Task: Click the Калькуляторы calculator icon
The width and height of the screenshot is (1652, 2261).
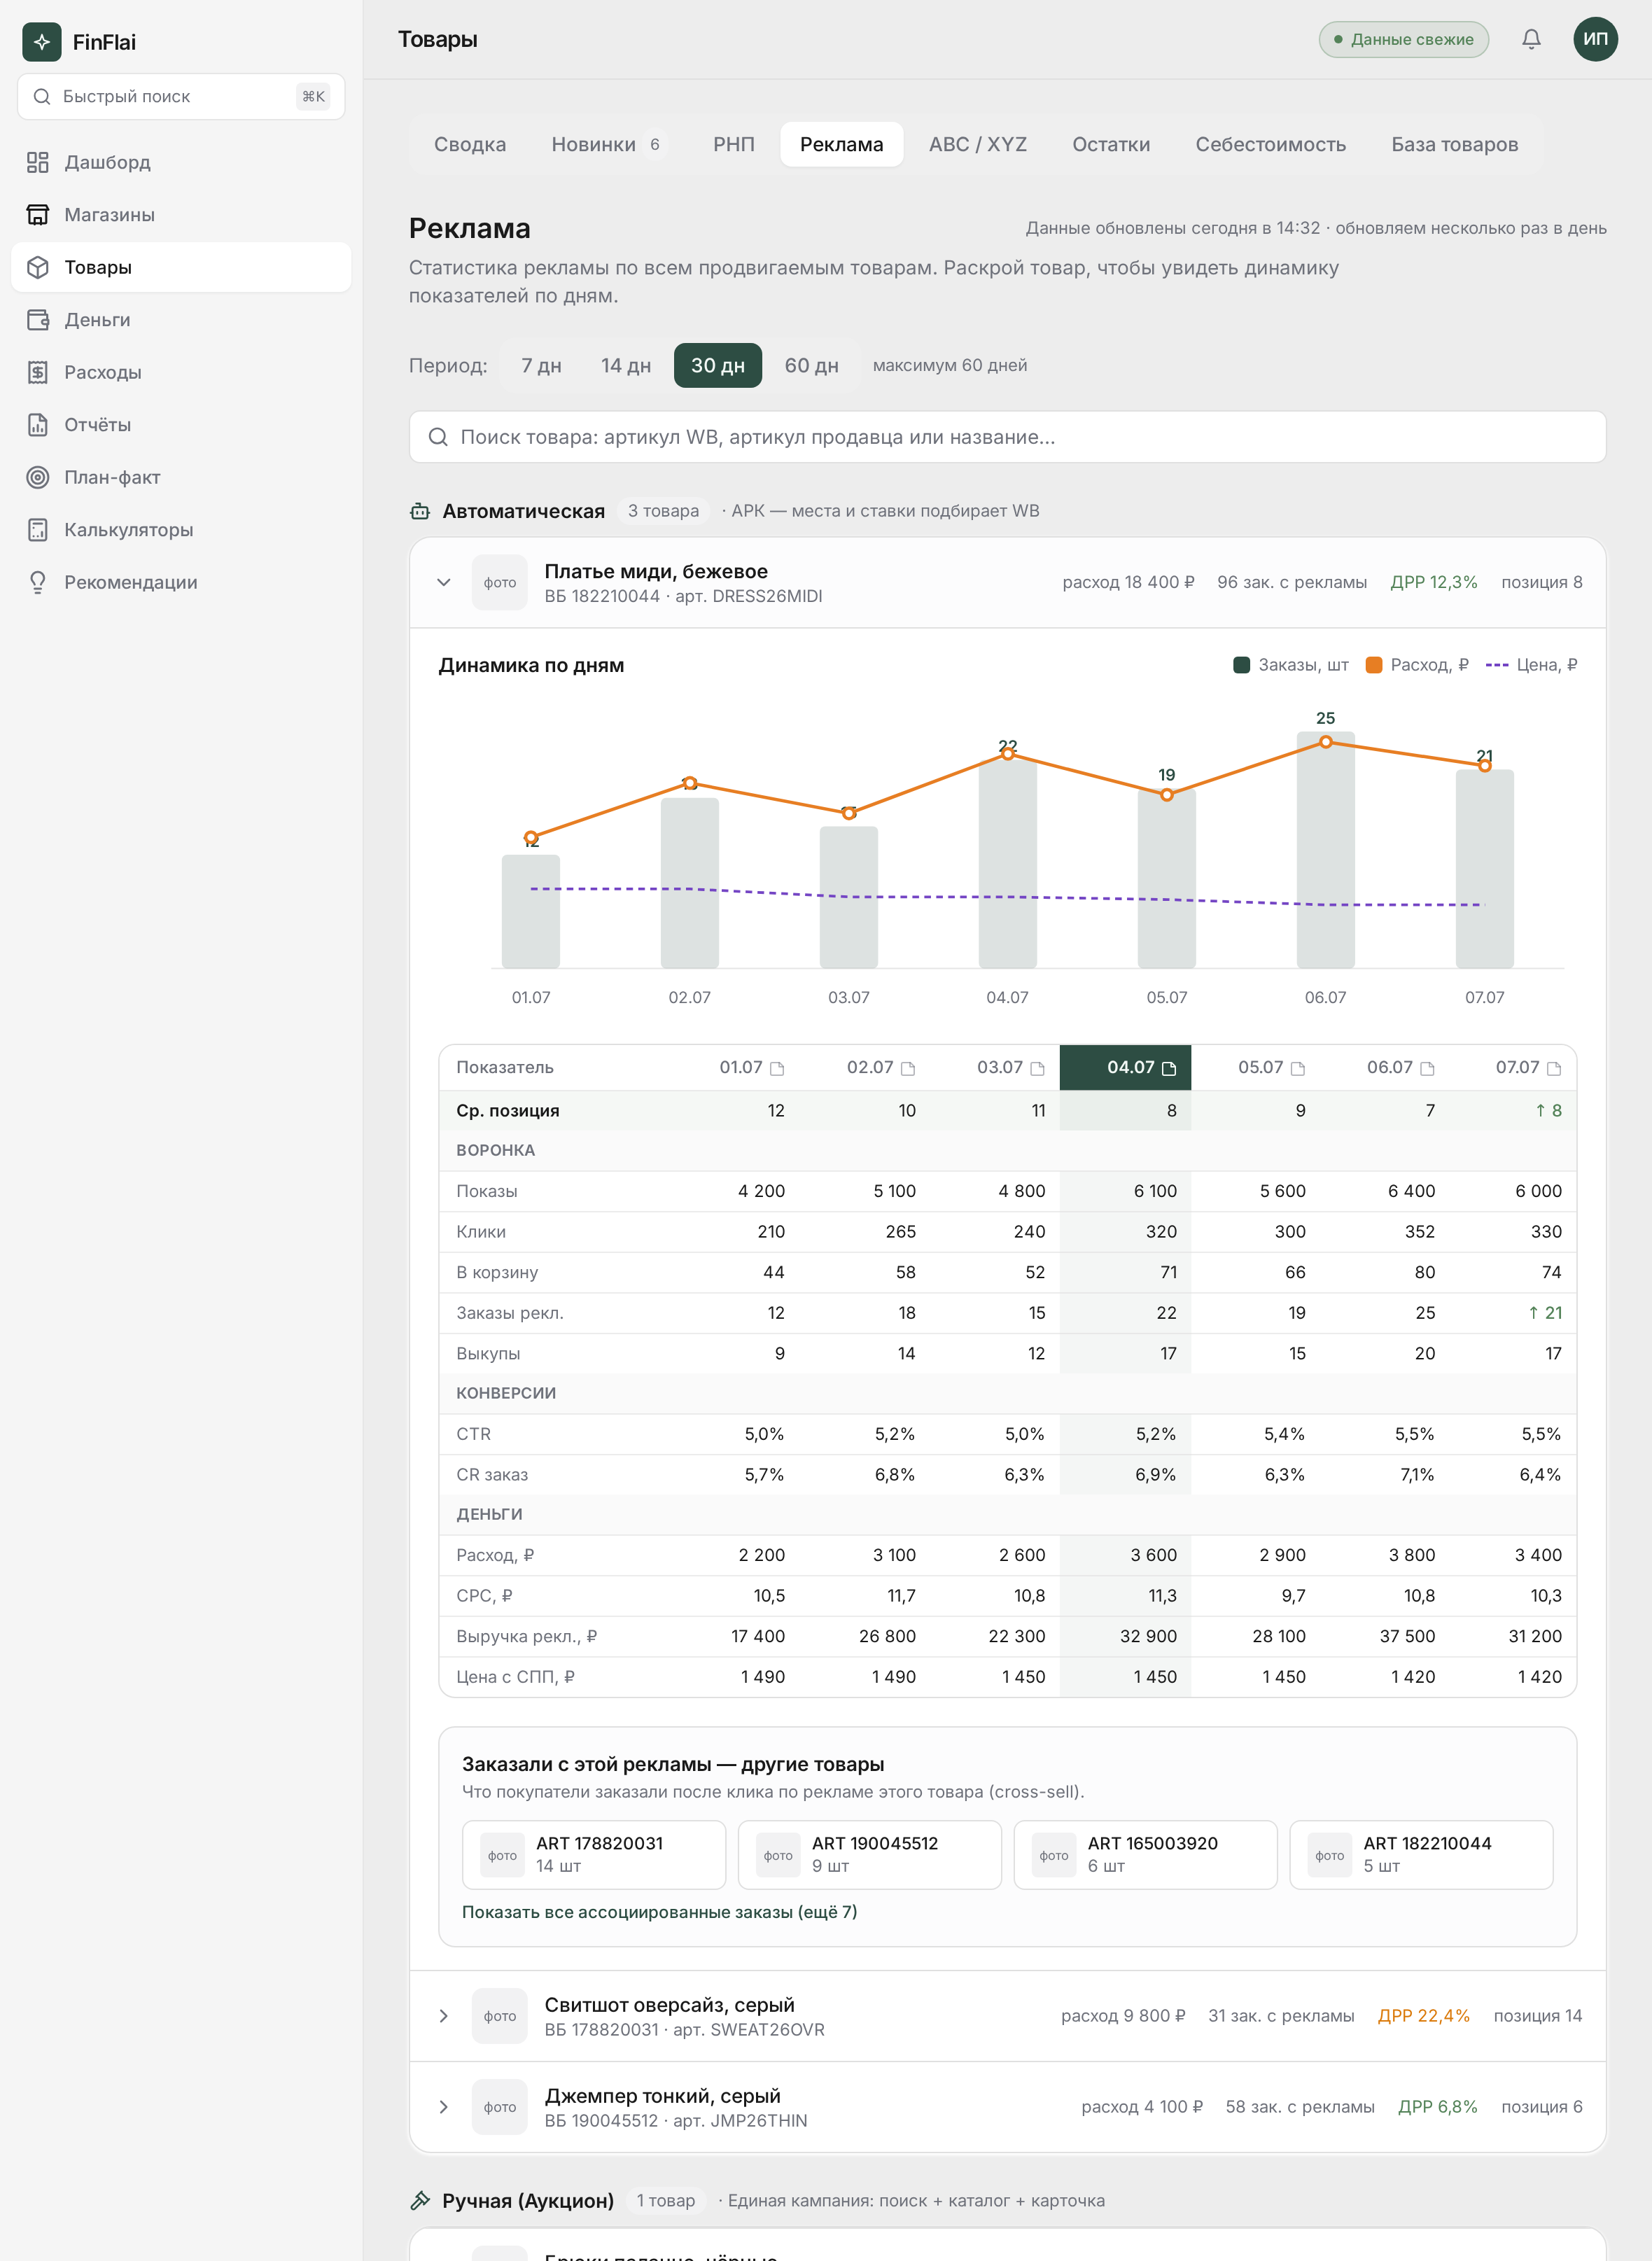Action: (38, 530)
